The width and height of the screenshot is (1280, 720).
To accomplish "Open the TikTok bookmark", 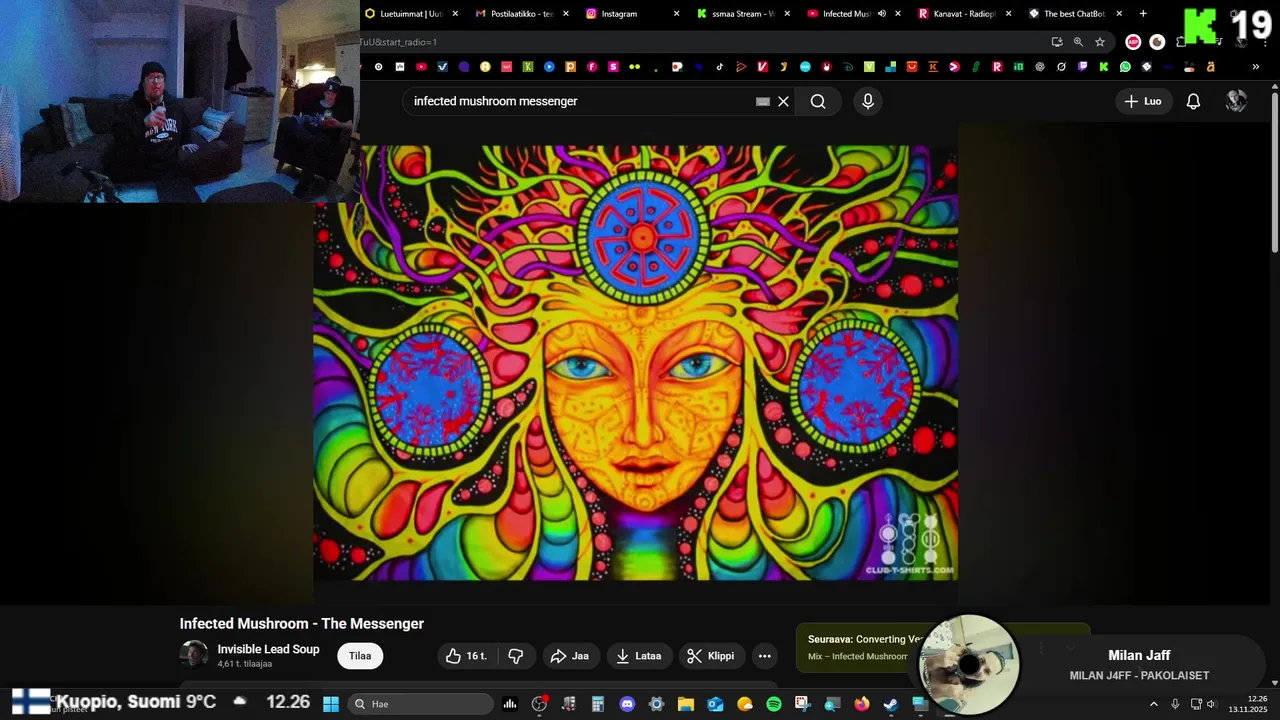I will pyautogui.click(x=720, y=67).
